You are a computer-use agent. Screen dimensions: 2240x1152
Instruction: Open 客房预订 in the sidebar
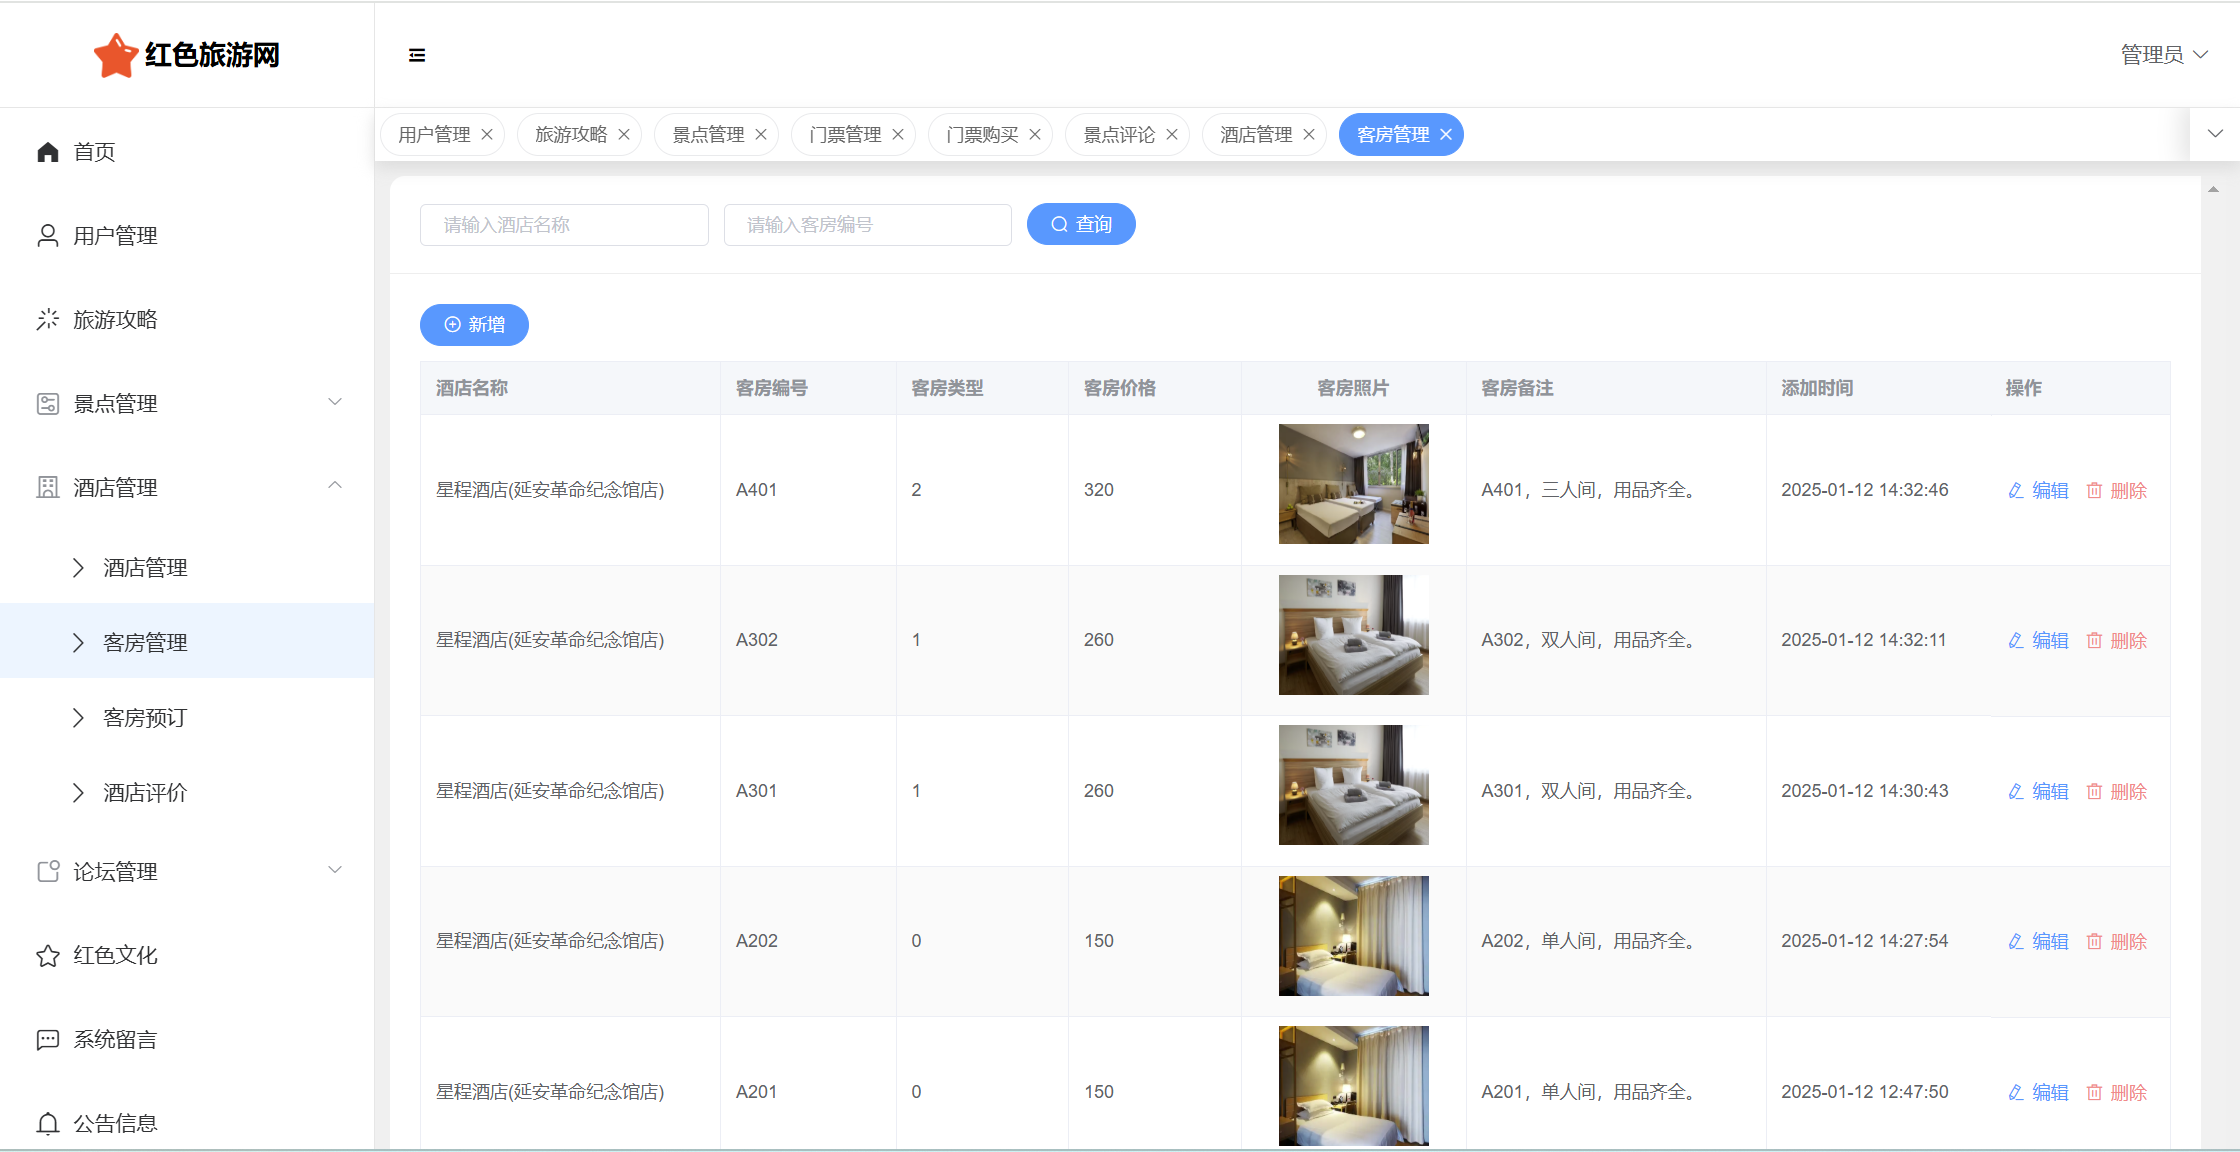click(x=145, y=718)
